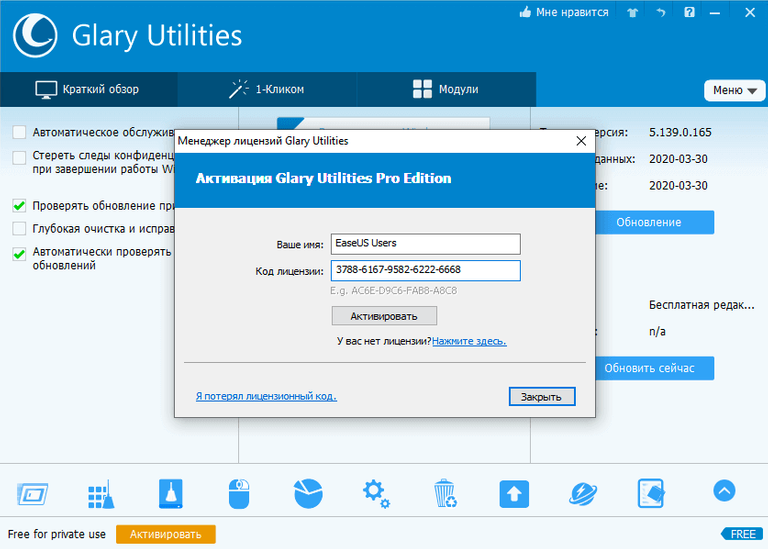Uncheck 'Проверять обновление при' checkbox
768x549 pixels.
tap(19, 206)
